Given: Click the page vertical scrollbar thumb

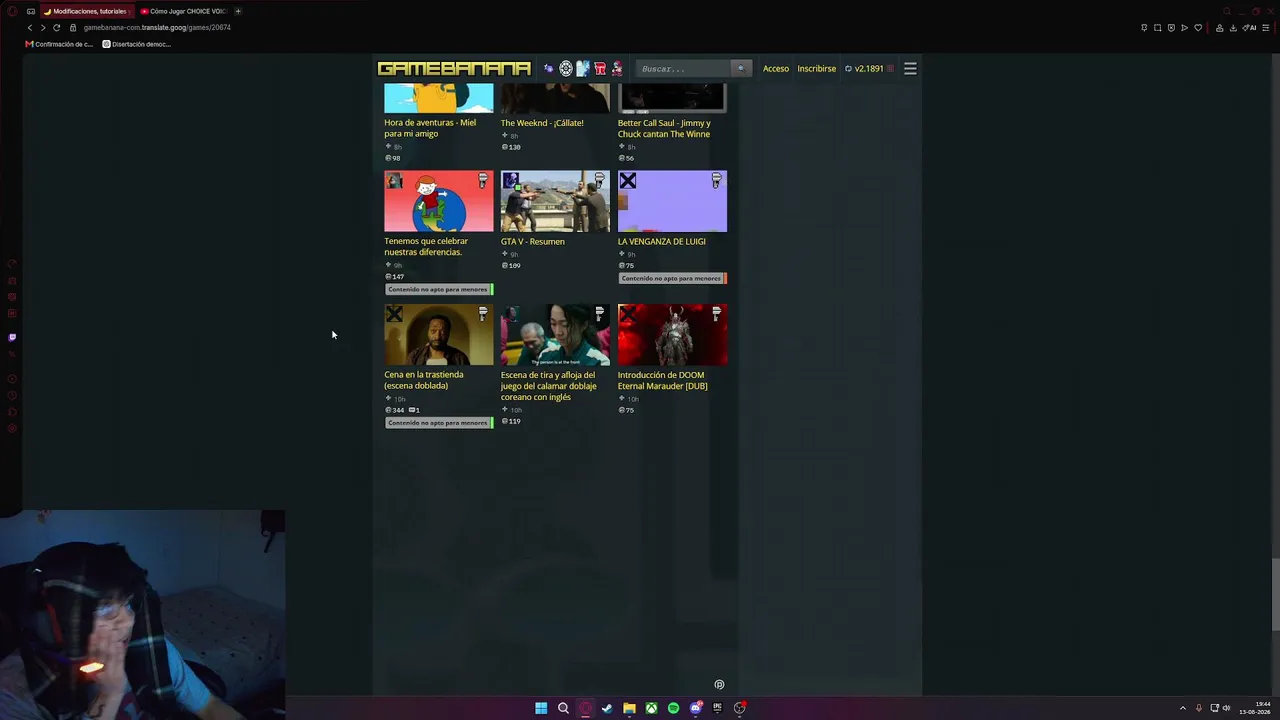Looking at the screenshot, I should [x=1275, y=595].
